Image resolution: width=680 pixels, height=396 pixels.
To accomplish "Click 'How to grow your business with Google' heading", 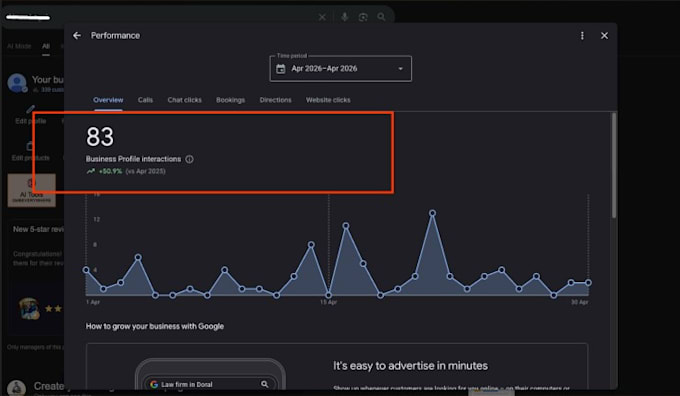I will (x=155, y=326).
